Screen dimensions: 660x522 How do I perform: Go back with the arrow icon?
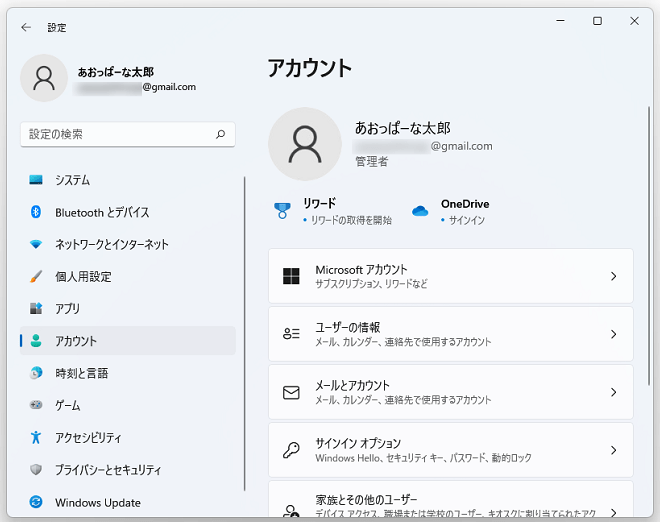26,28
